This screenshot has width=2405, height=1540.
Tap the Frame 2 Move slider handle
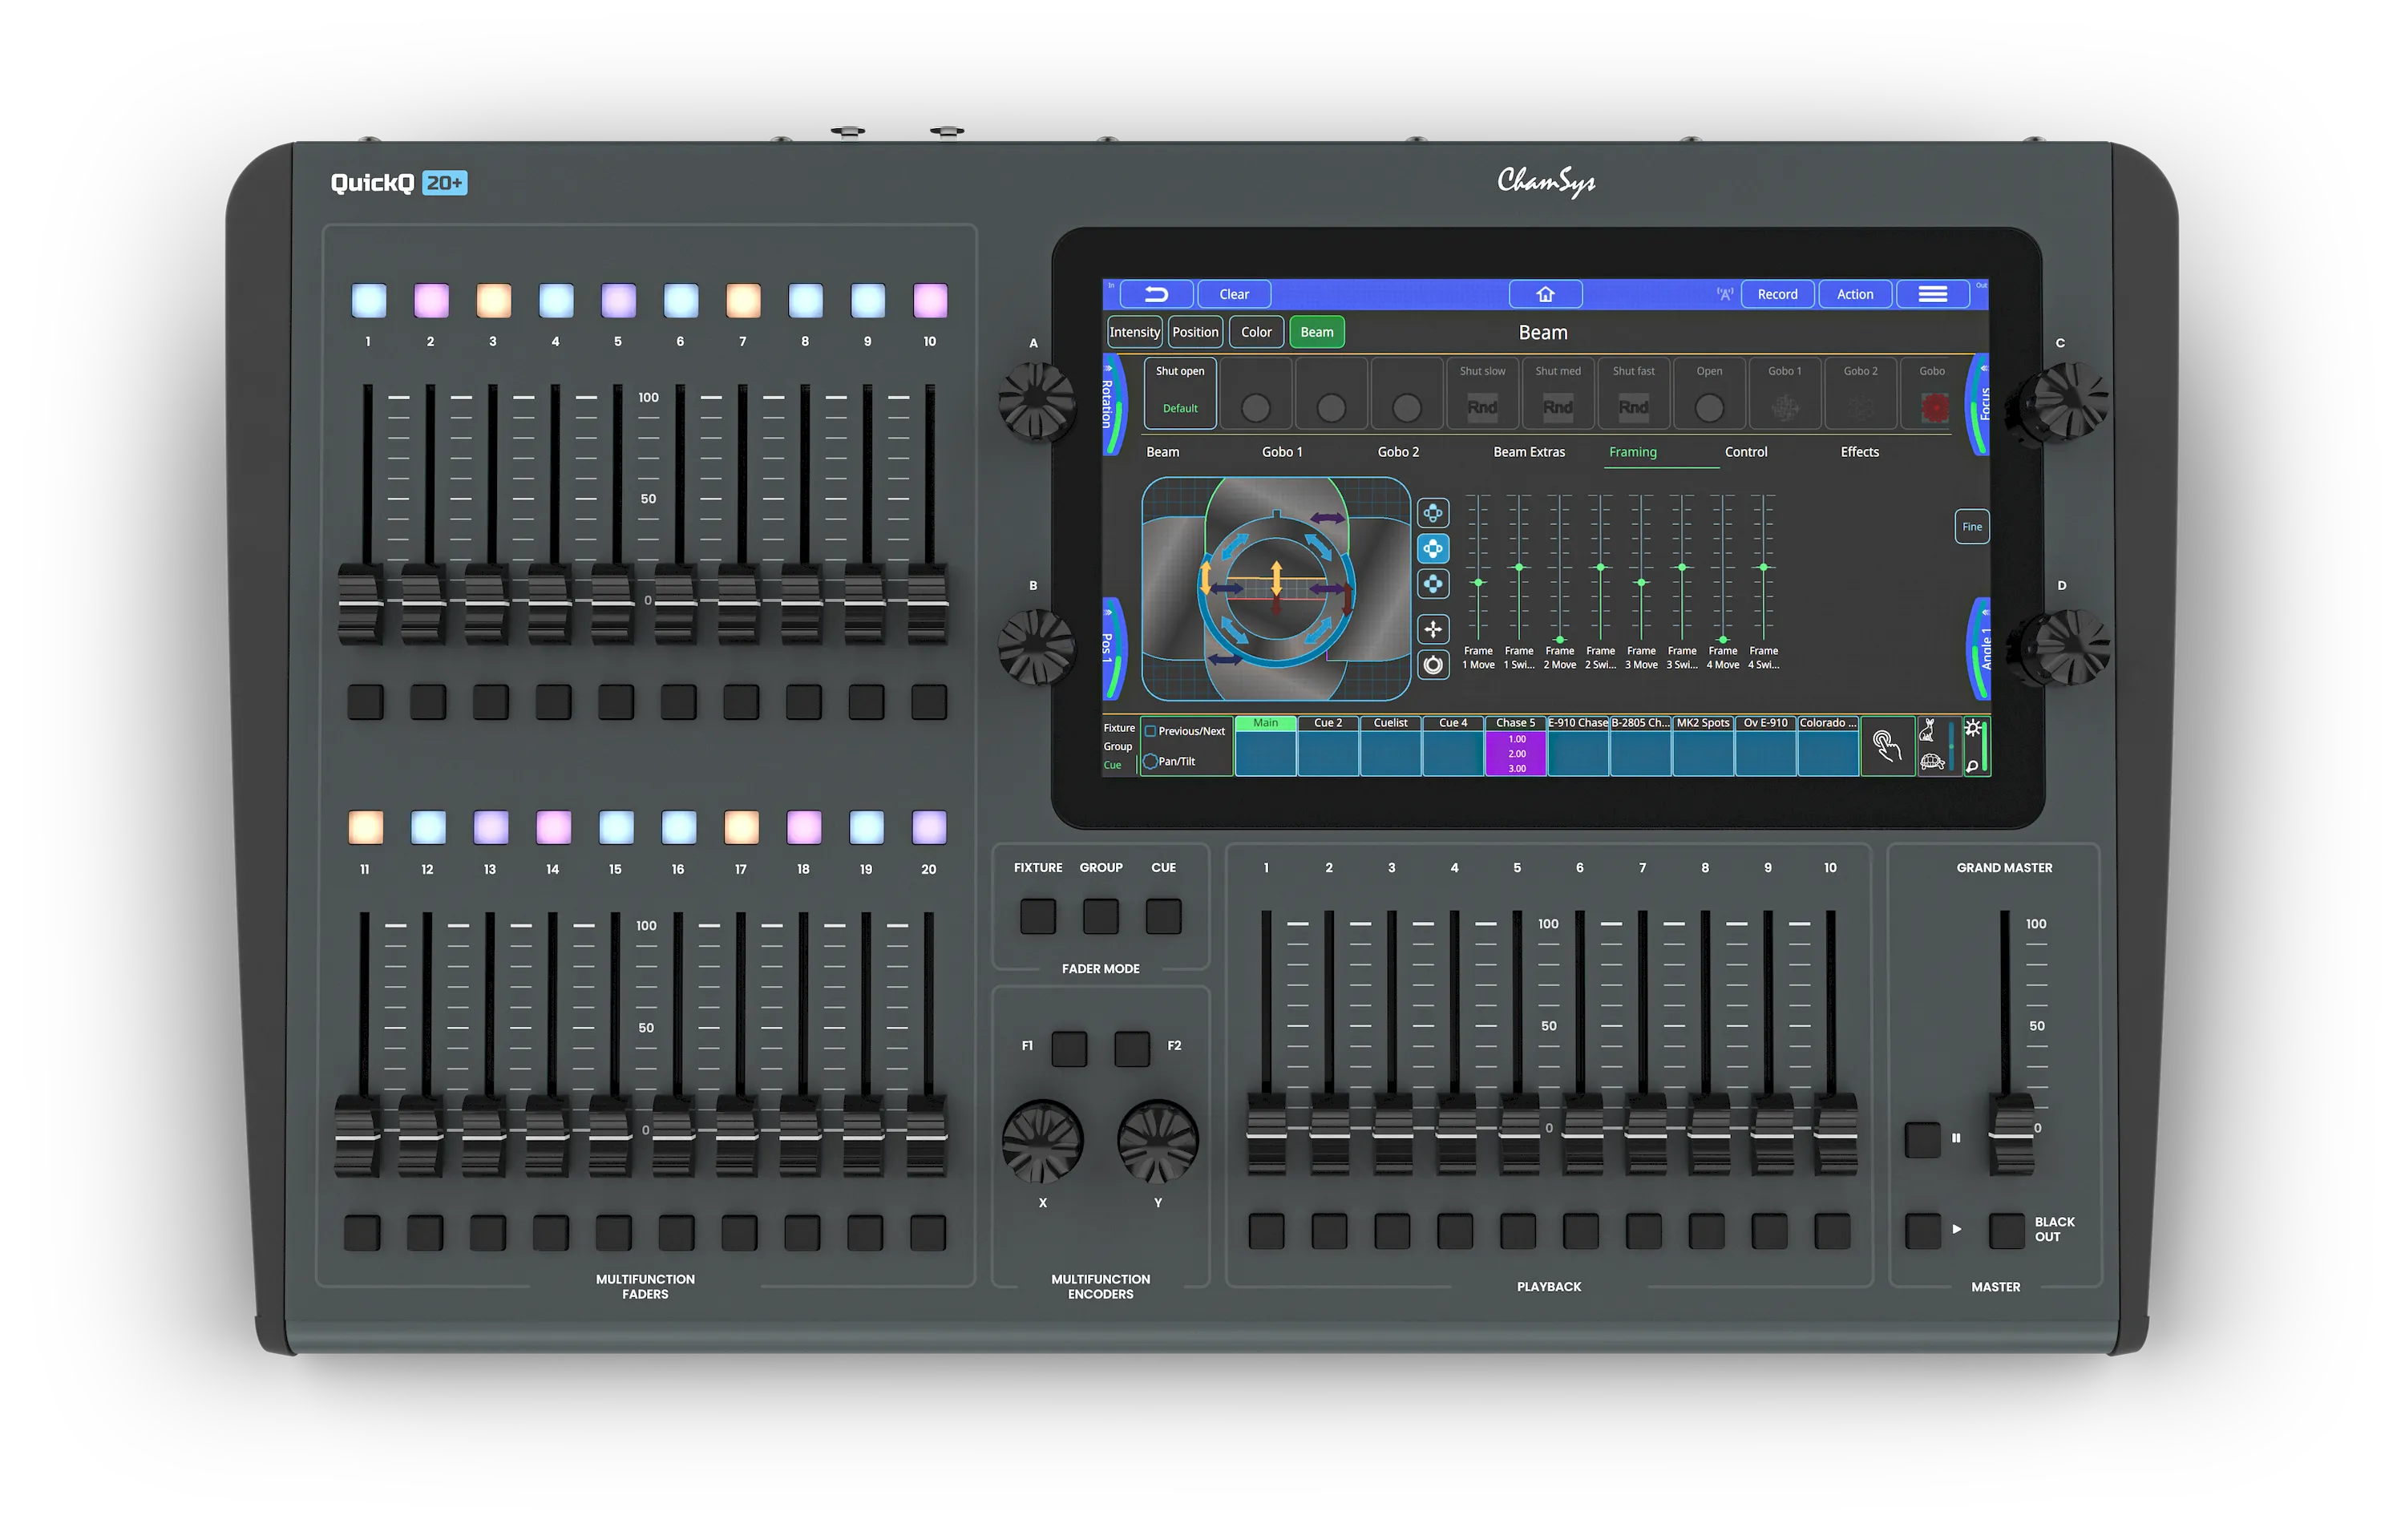click(x=1559, y=639)
